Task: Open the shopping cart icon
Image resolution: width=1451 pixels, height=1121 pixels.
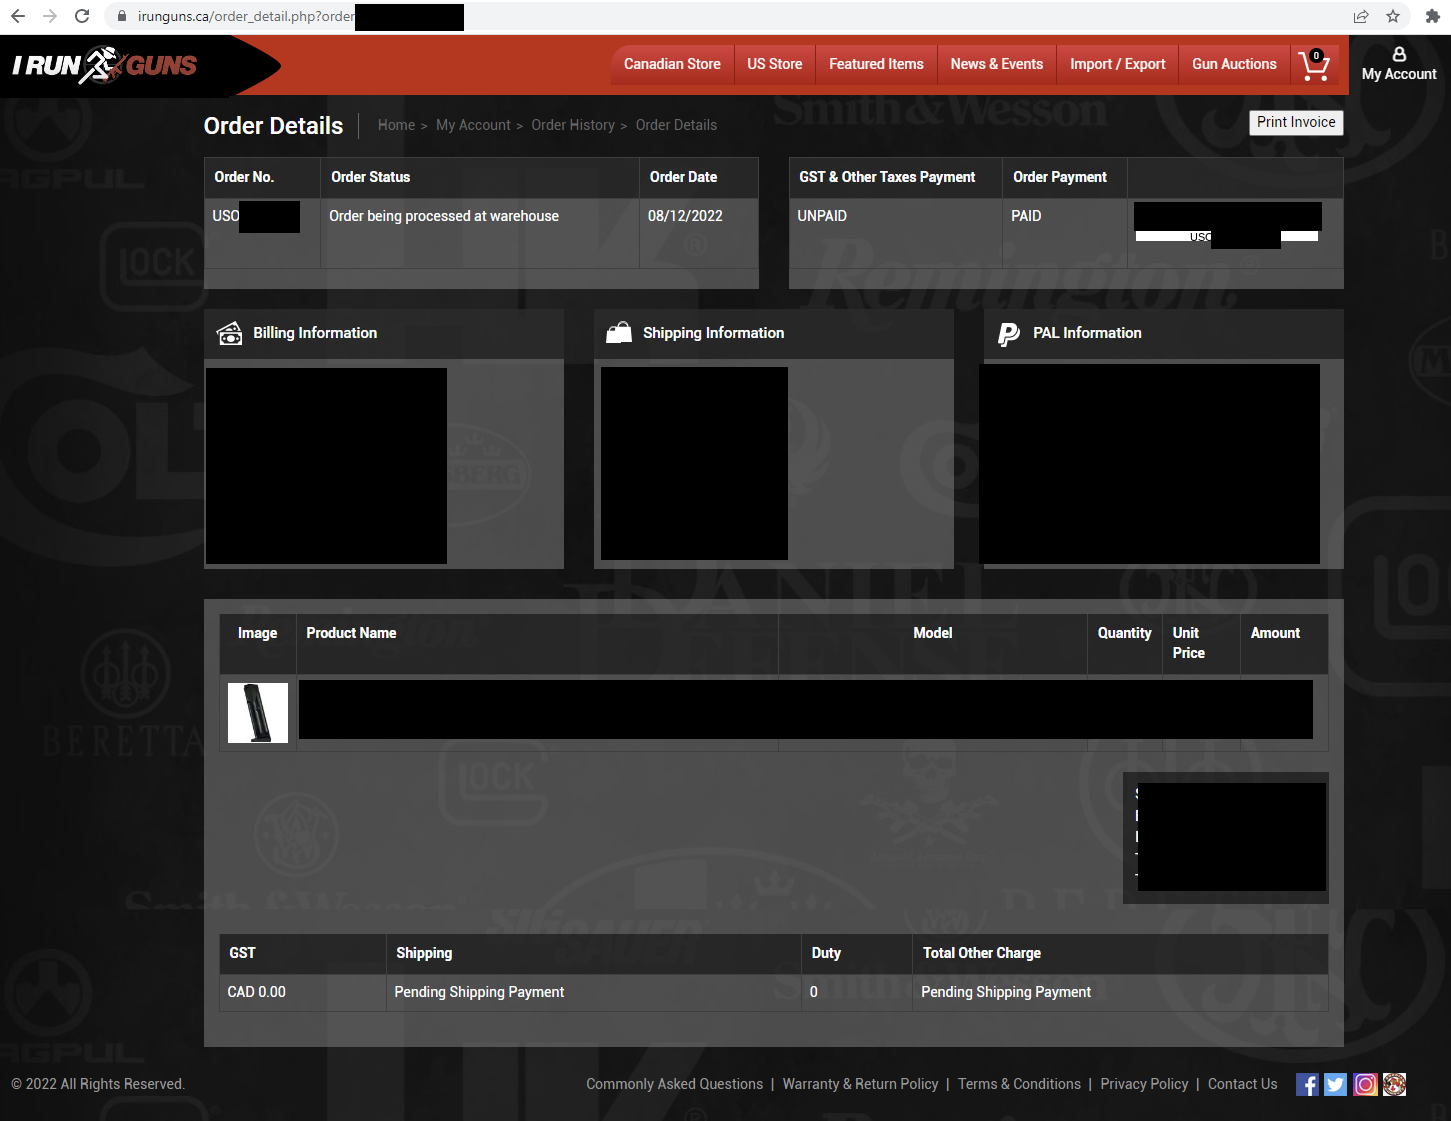Action: coord(1313,65)
